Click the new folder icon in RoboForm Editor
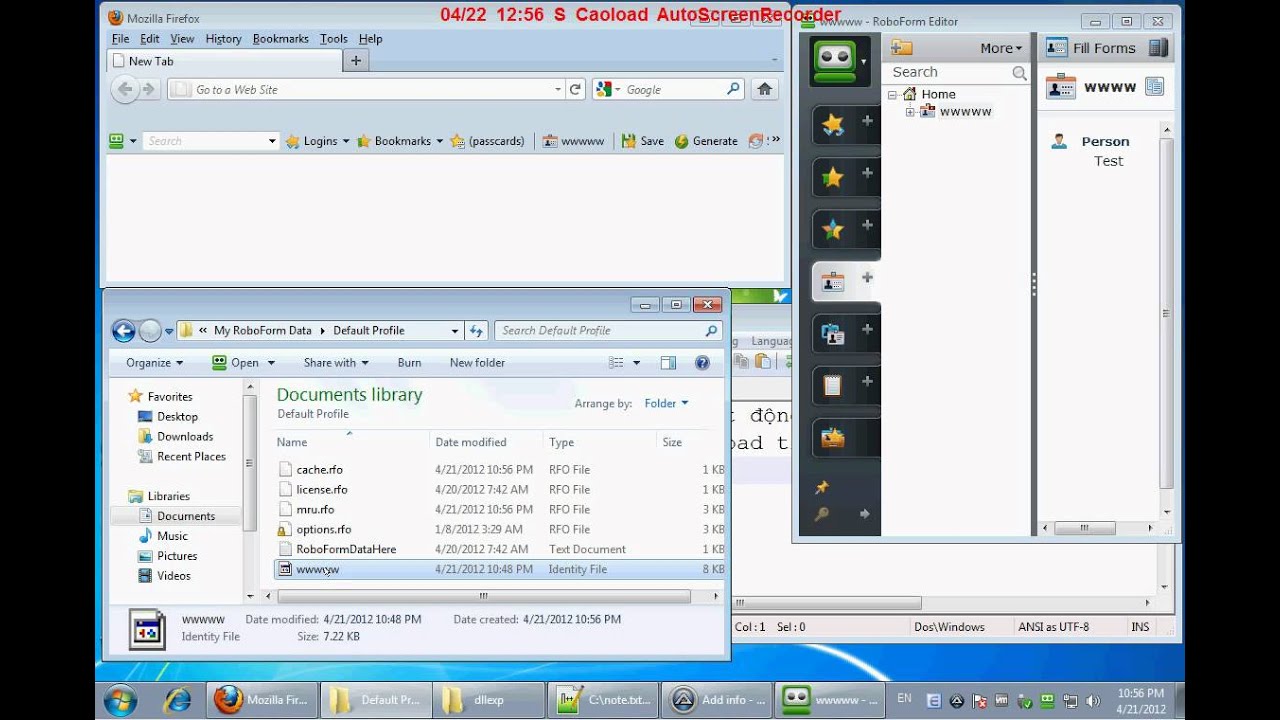1280x720 pixels. pyautogui.click(x=902, y=48)
